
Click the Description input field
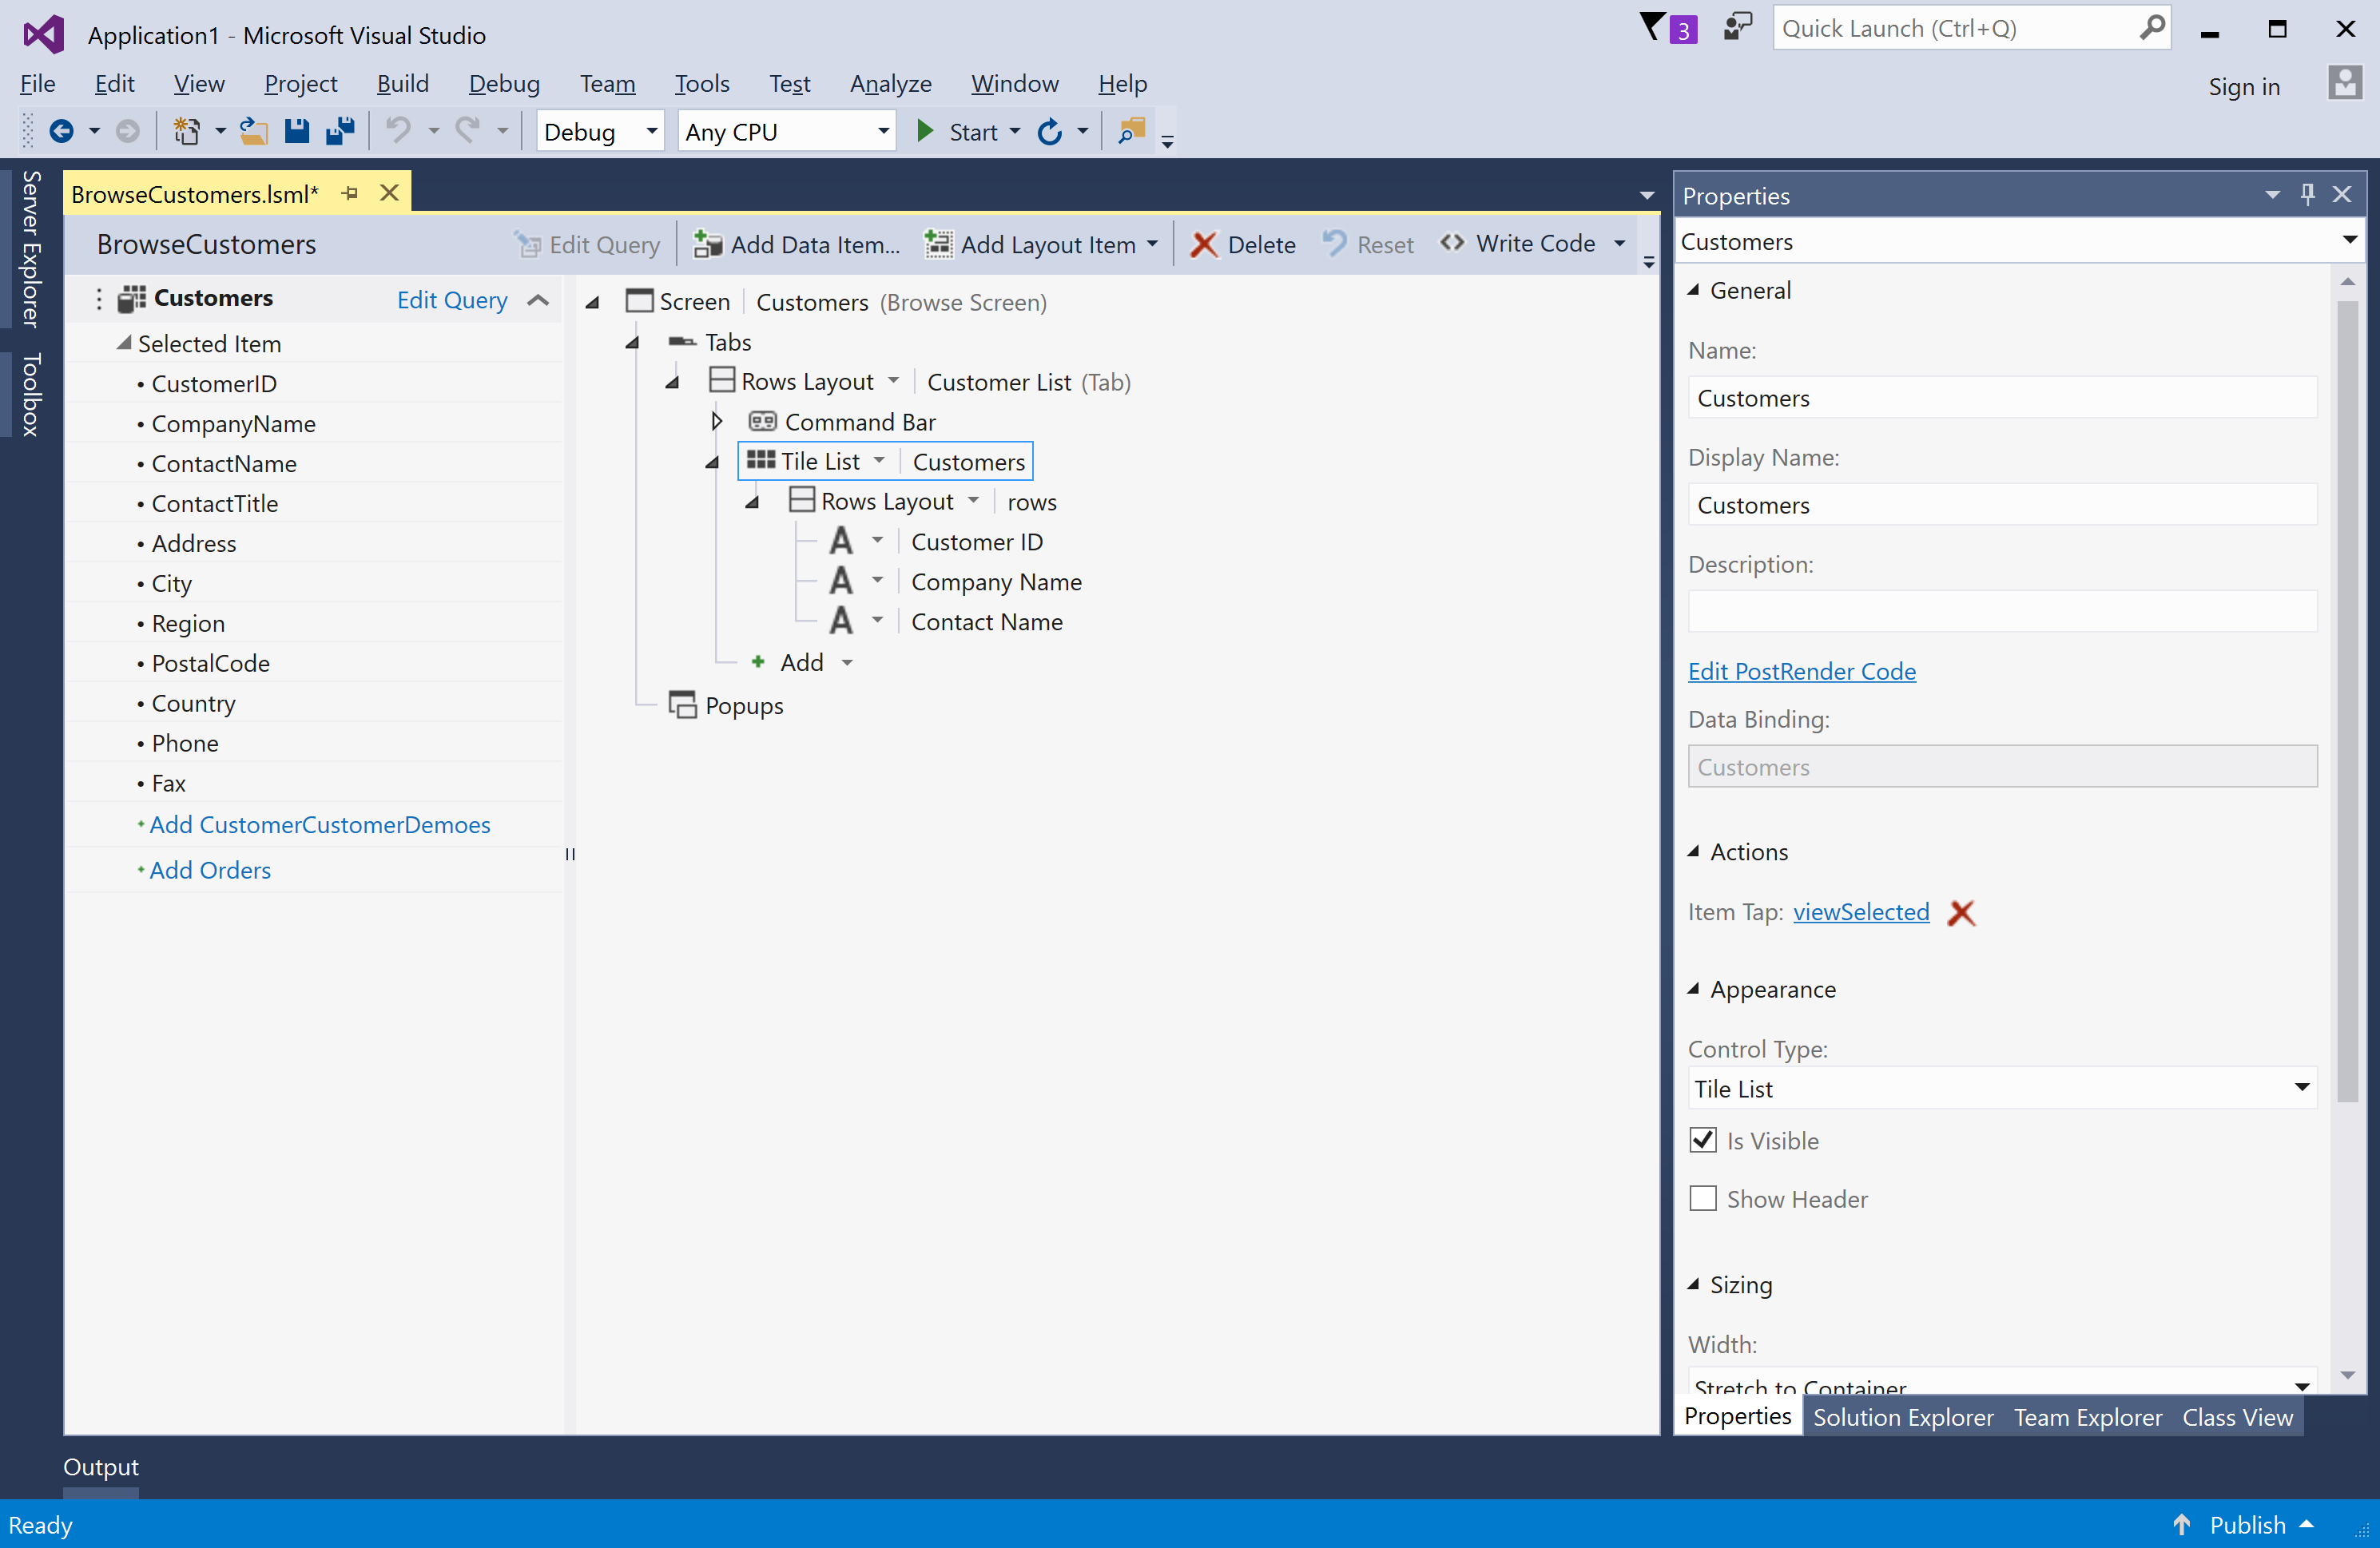point(2002,611)
